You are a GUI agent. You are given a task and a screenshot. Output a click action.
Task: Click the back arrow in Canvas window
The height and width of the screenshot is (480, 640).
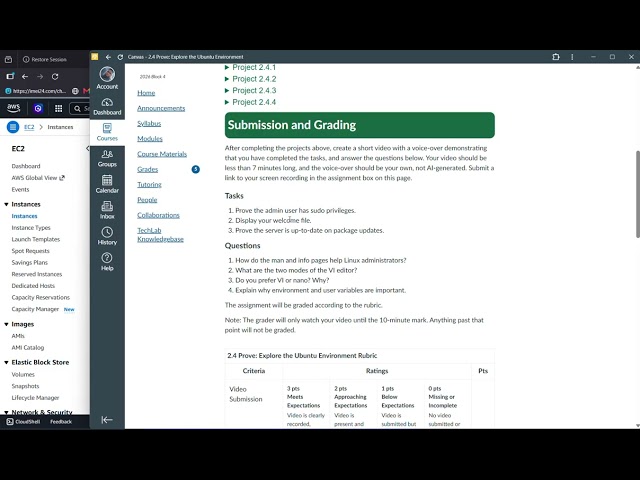108,57
